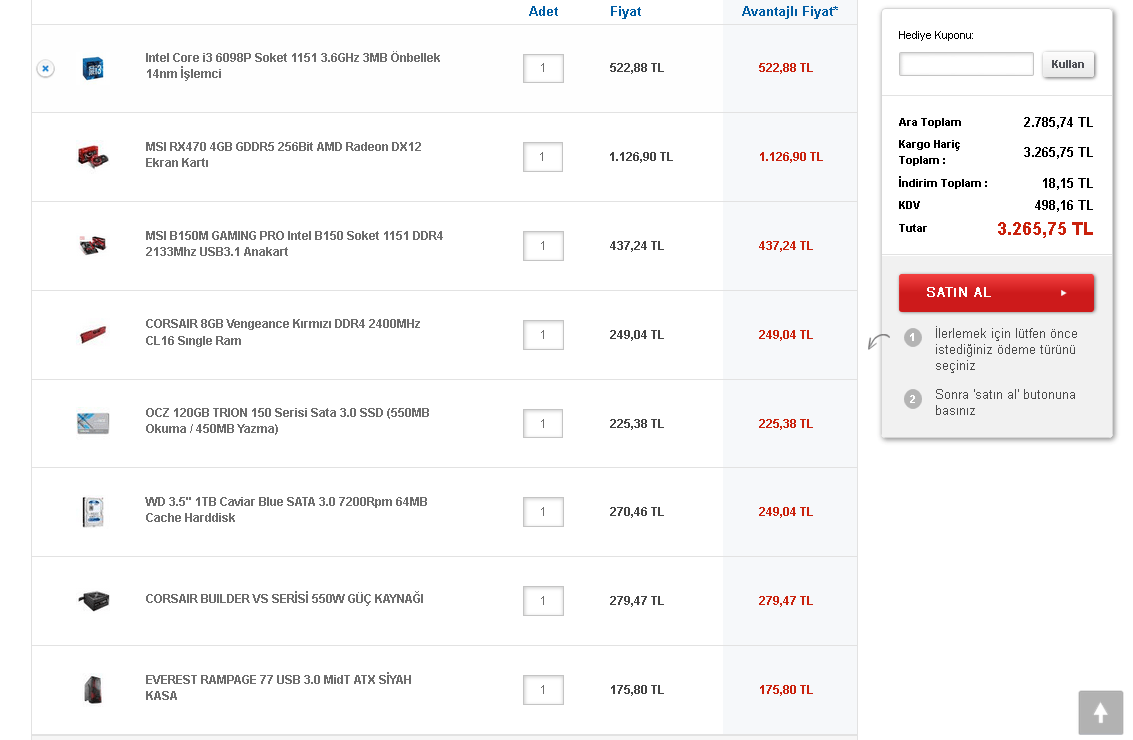
Task: Click the Avantajlı Fiyat column header
Action: point(790,12)
